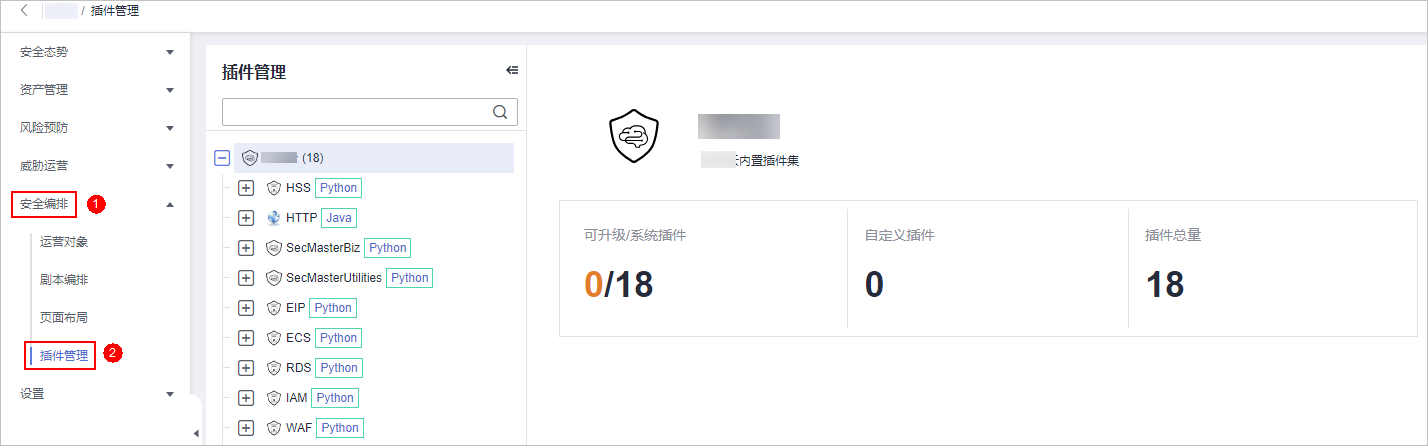
Task: Select the HSS plugin shield icon
Action: (x=274, y=188)
